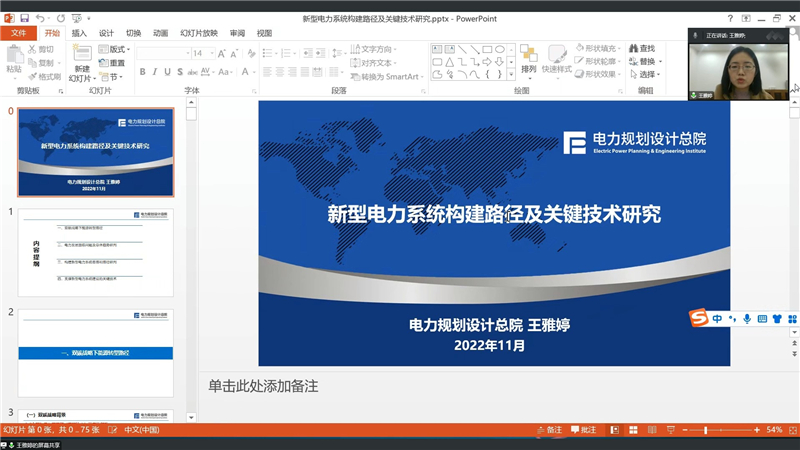
Task: Toggle Normal view button in status bar
Action: tap(615, 430)
